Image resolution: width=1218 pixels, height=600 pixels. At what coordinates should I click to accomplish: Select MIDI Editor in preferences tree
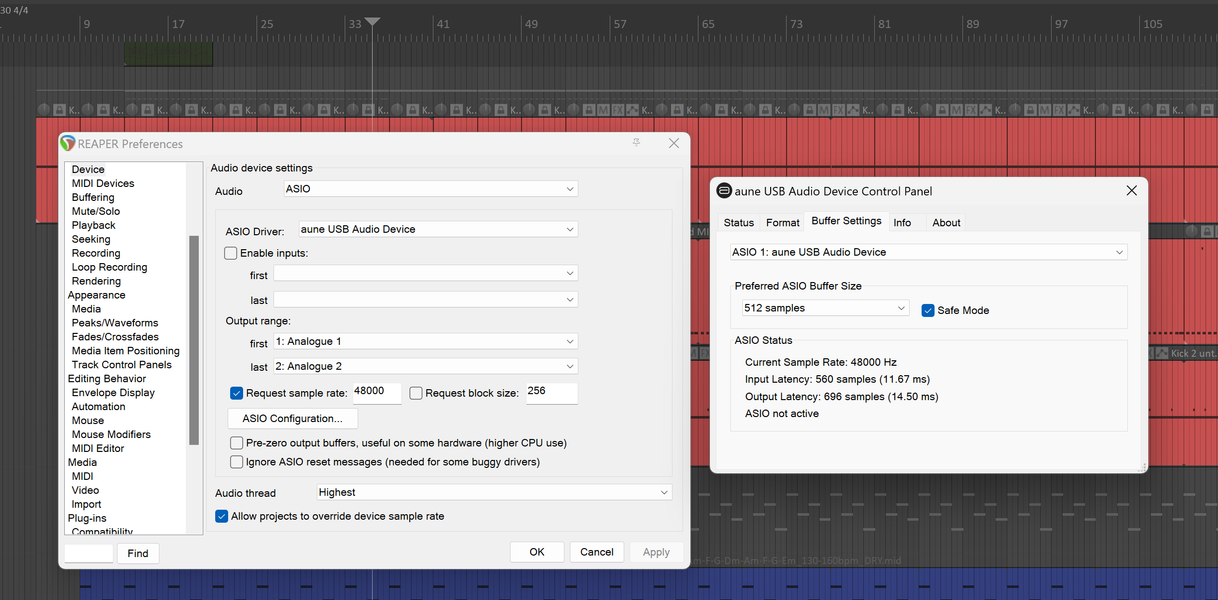[98, 449]
